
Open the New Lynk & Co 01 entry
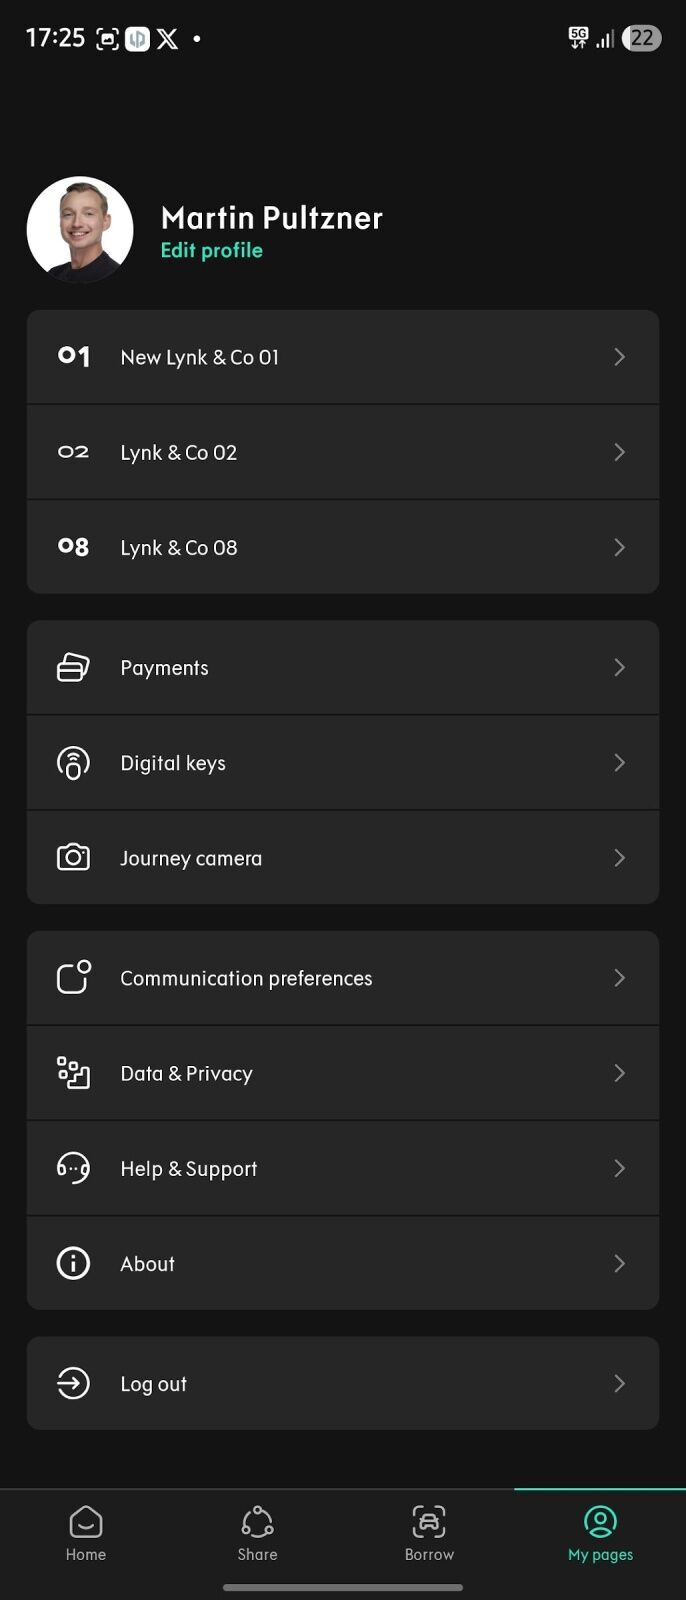coord(200,357)
